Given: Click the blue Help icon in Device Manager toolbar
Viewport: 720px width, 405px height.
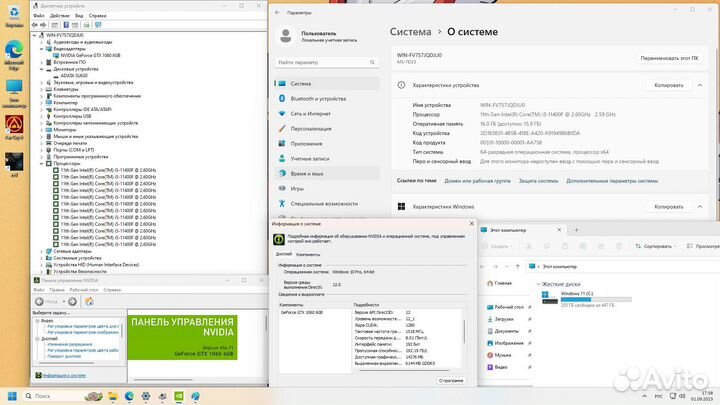Looking at the screenshot, I should 66,25.
